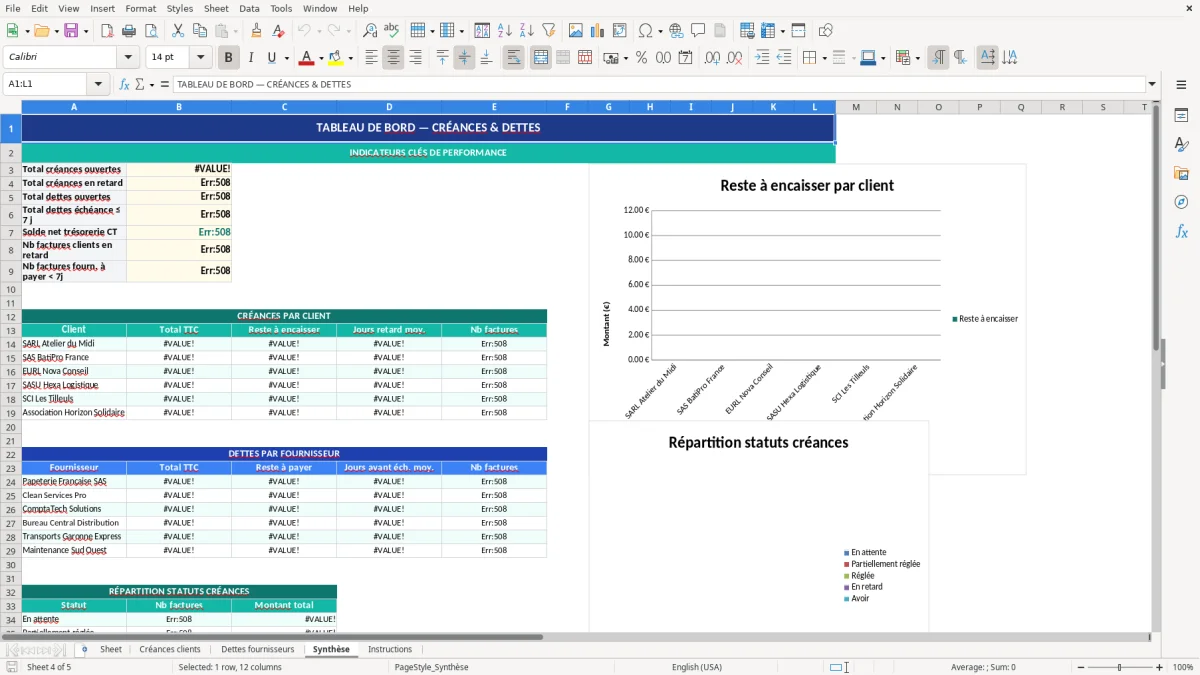1200x675 pixels.
Task: Open sidebar Gallery icon
Action: point(1181,173)
